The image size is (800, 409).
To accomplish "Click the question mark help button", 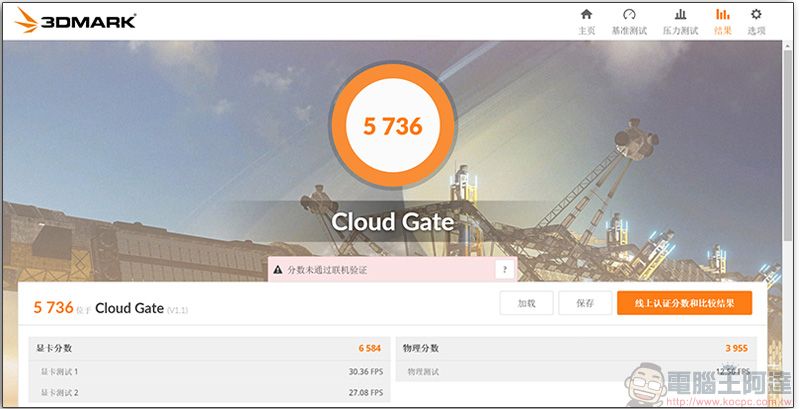I will point(505,270).
